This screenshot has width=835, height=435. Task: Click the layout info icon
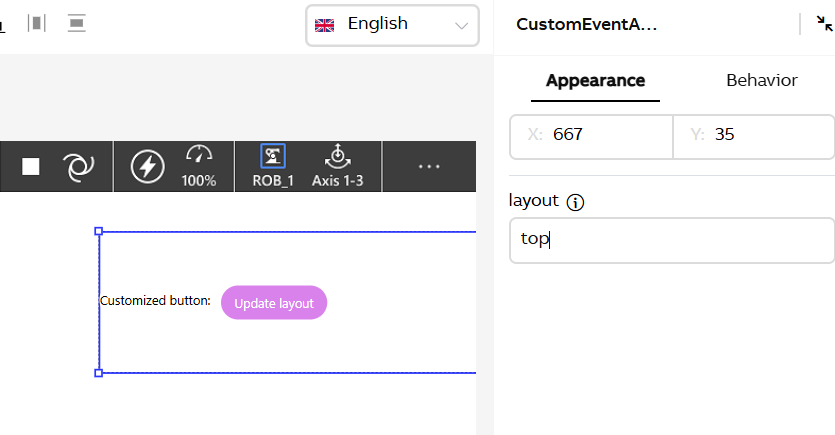[x=575, y=202]
